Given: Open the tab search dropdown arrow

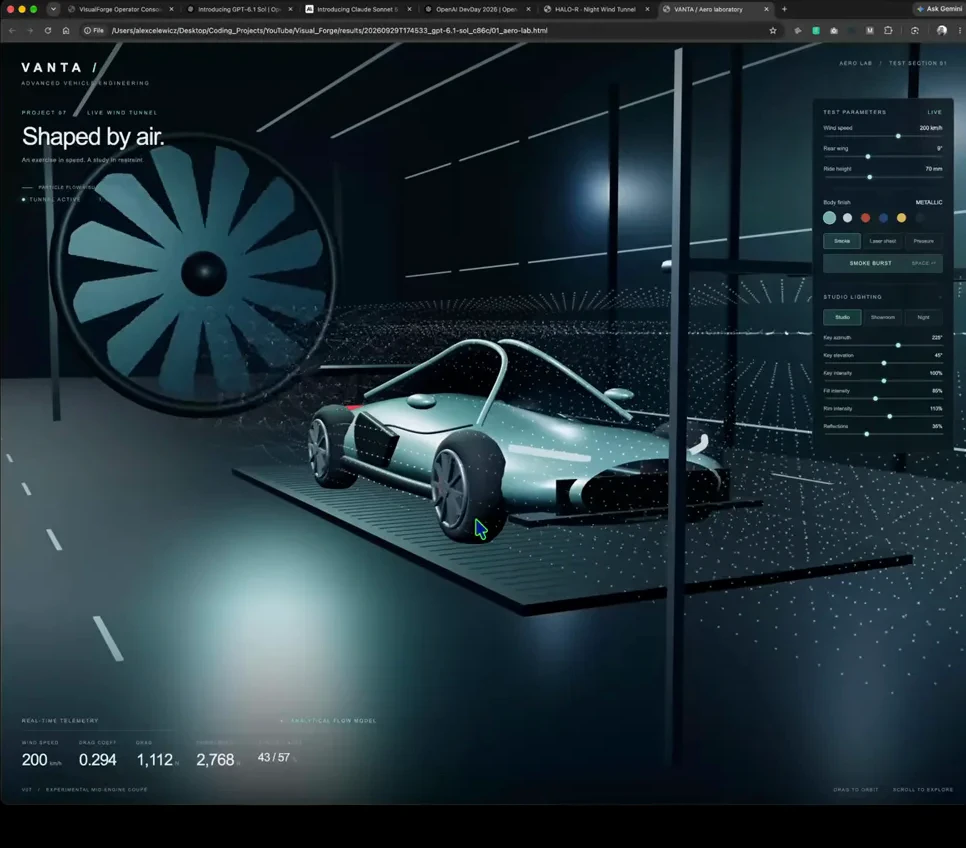Looking at the screenshot, I should click(54, 9).
